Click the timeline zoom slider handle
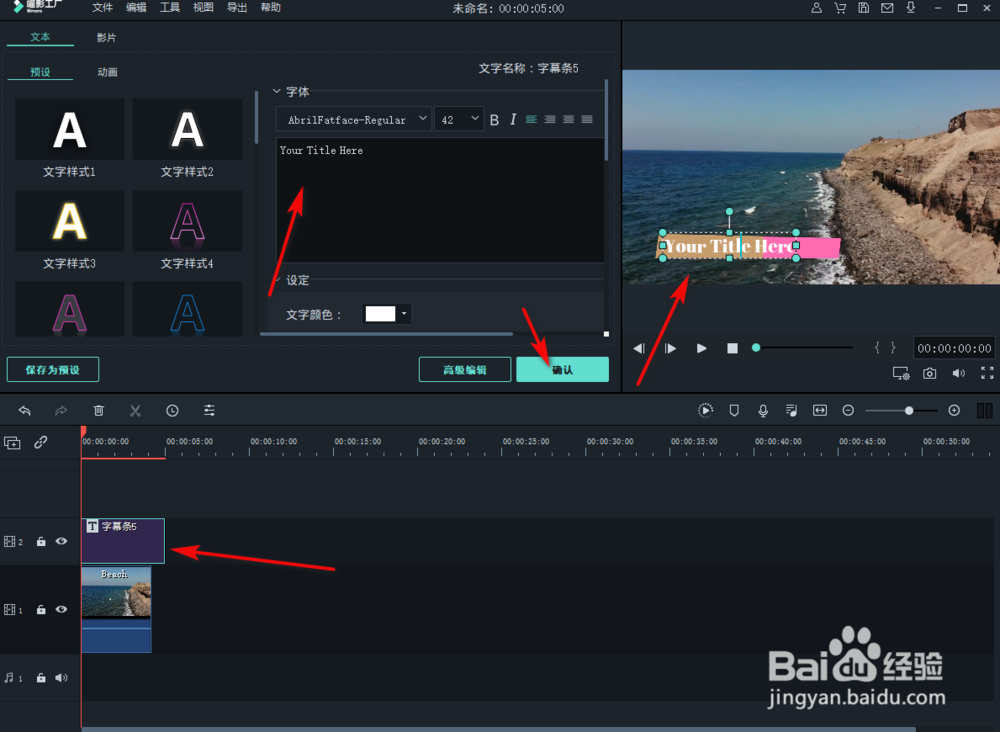Image resolution: width=1000 pixels, height=732 pixels. (x=909, y=411)
